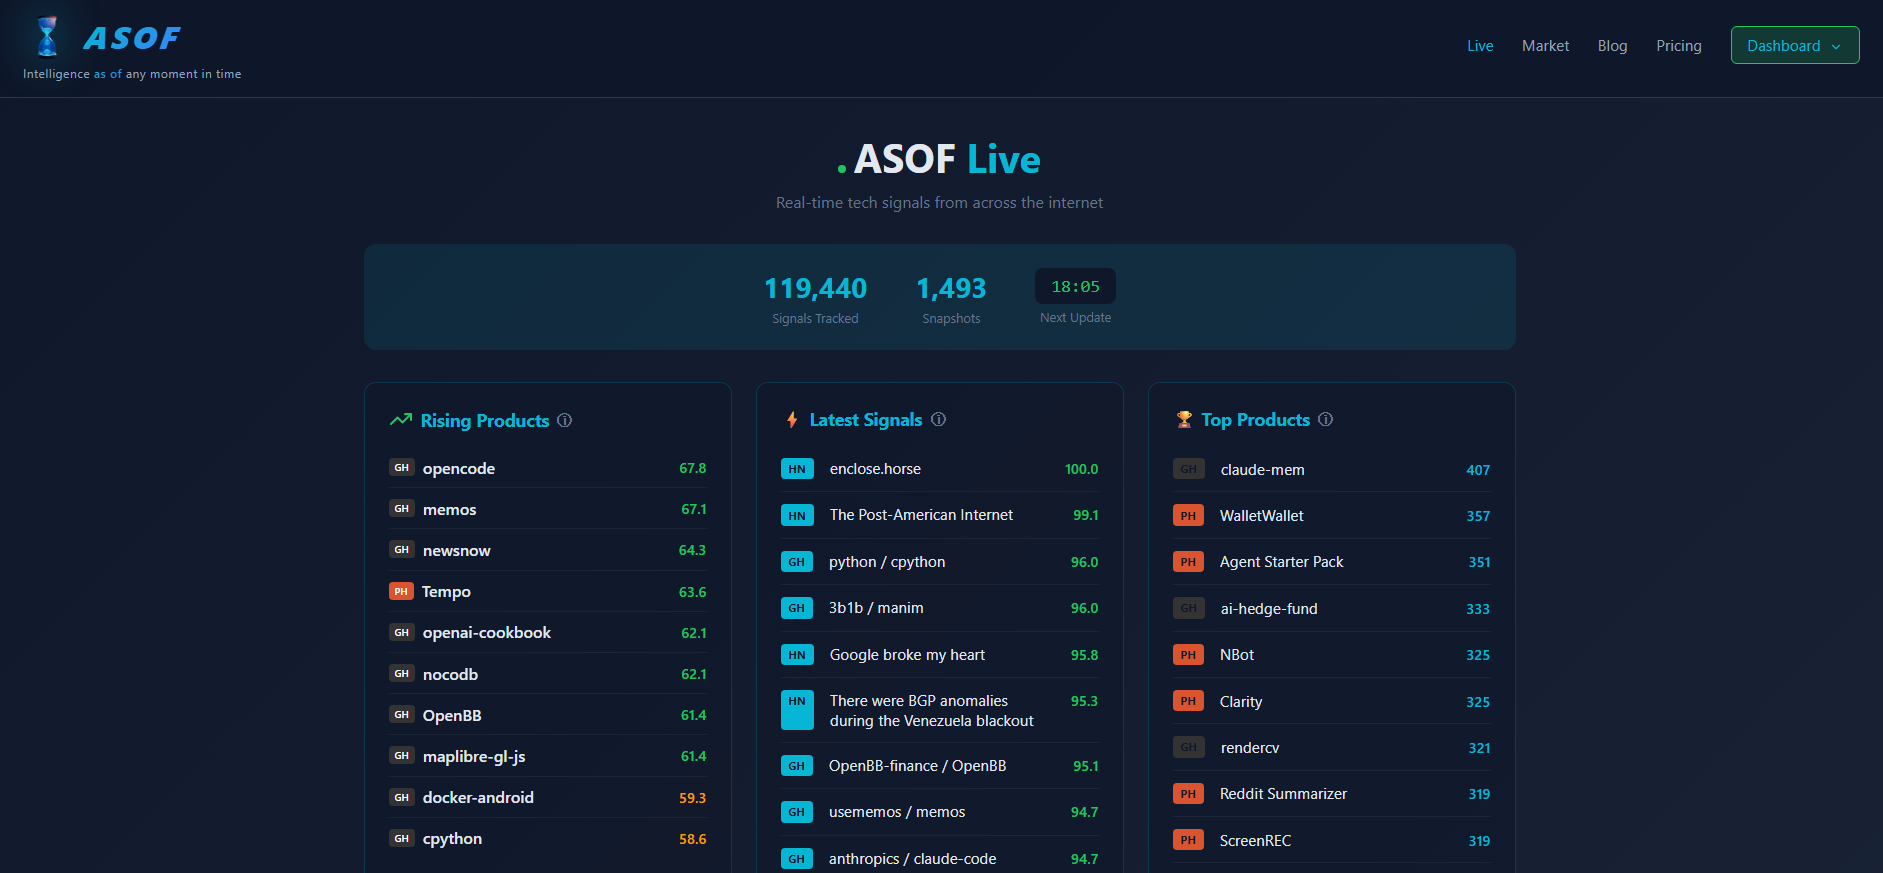
Task: Click the HN badge for BGP anomalies item
Action: (x=797, y=710)
